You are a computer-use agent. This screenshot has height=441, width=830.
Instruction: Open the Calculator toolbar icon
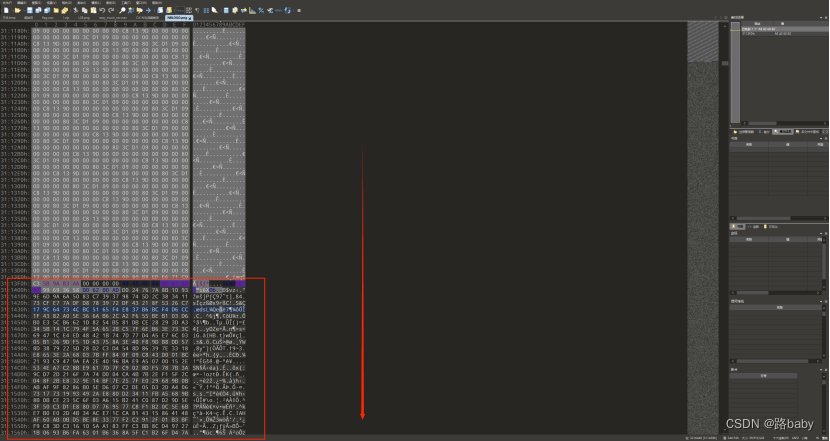(x=226, y=10)
